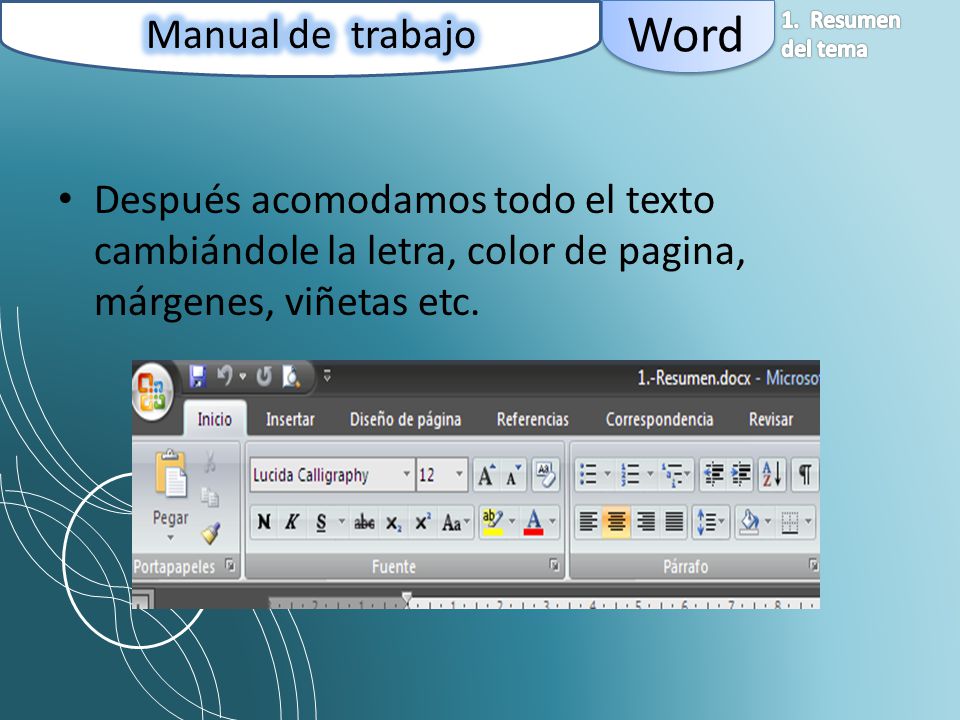Apply a numbered list

click(x=630, y=474)
